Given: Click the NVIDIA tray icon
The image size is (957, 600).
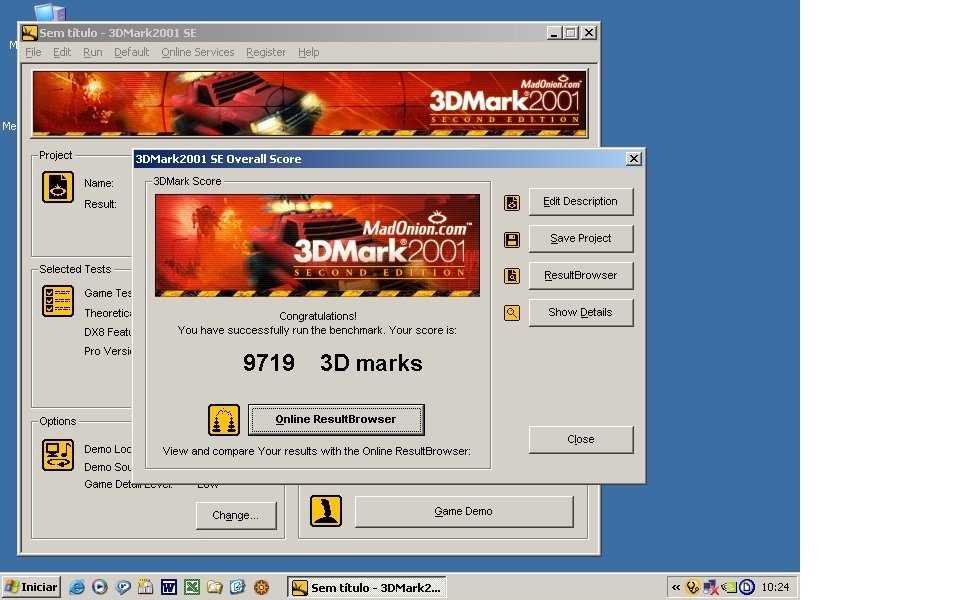Looking at the screenshot, I should pyautogui.click(x=729, y=587).
